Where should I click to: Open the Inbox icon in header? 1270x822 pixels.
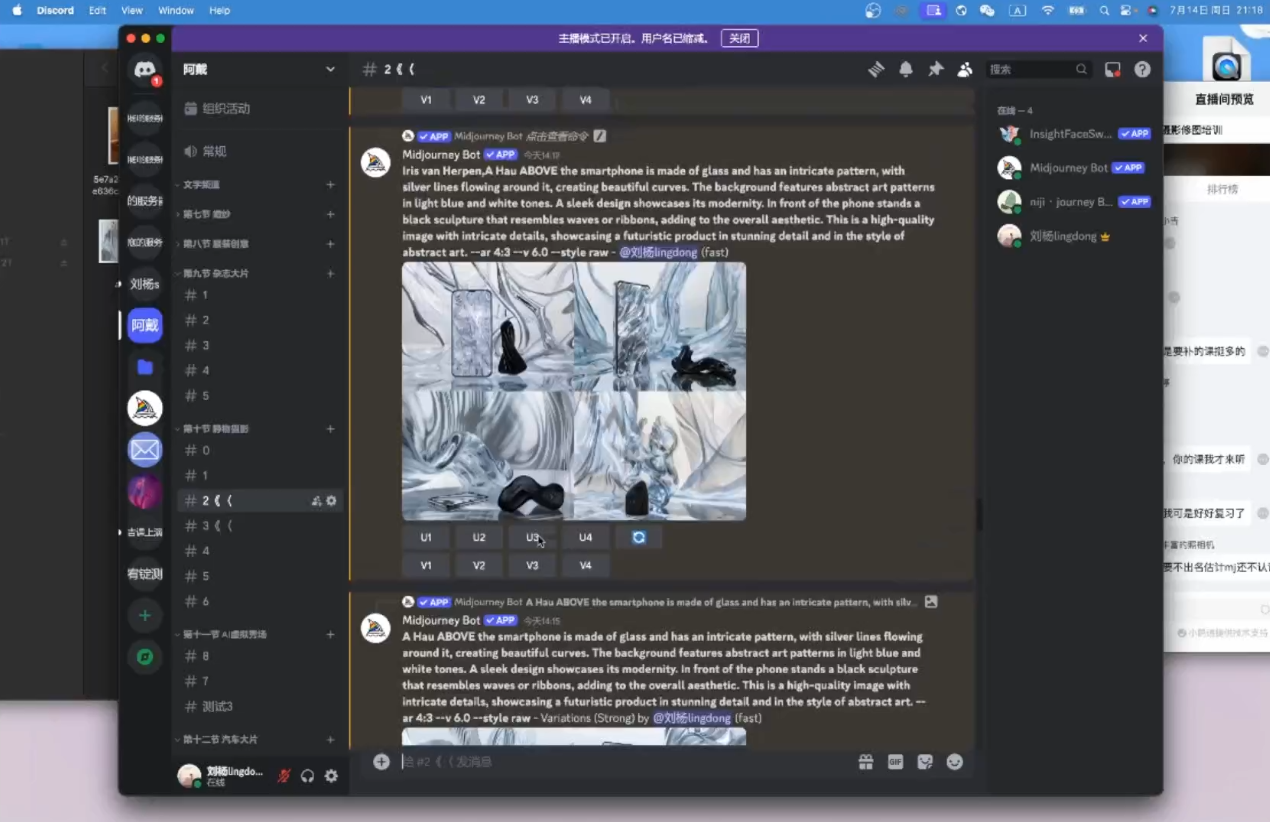pyautogui.click(x=1112, y=69)
